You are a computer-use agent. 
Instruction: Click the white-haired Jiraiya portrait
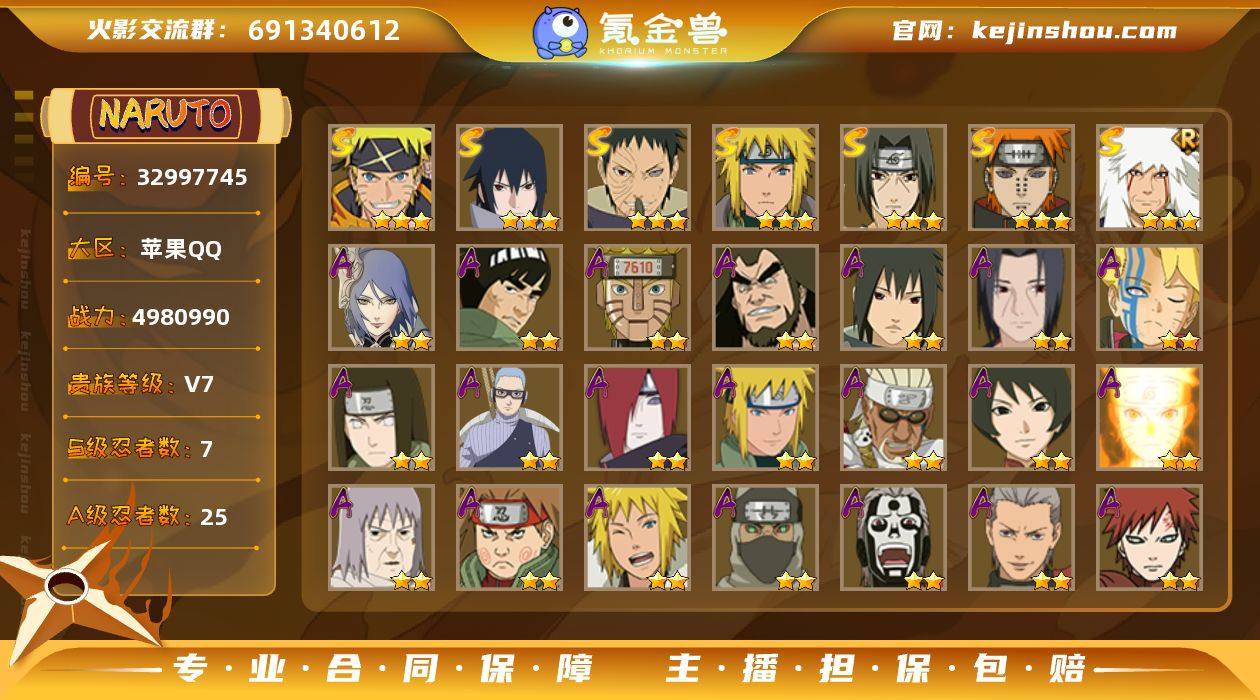tap(1149, 178)
